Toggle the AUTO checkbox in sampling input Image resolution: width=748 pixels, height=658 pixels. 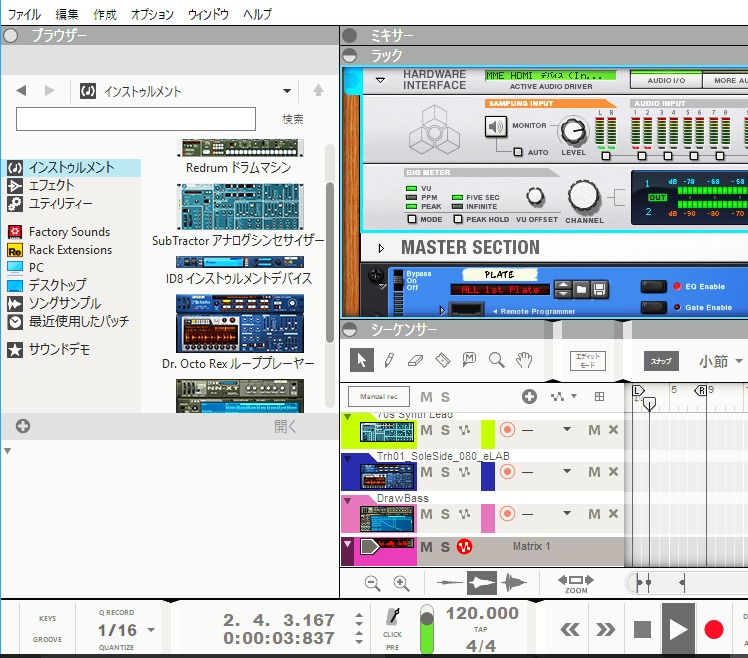pyautogui.click(x=518, y=152)
